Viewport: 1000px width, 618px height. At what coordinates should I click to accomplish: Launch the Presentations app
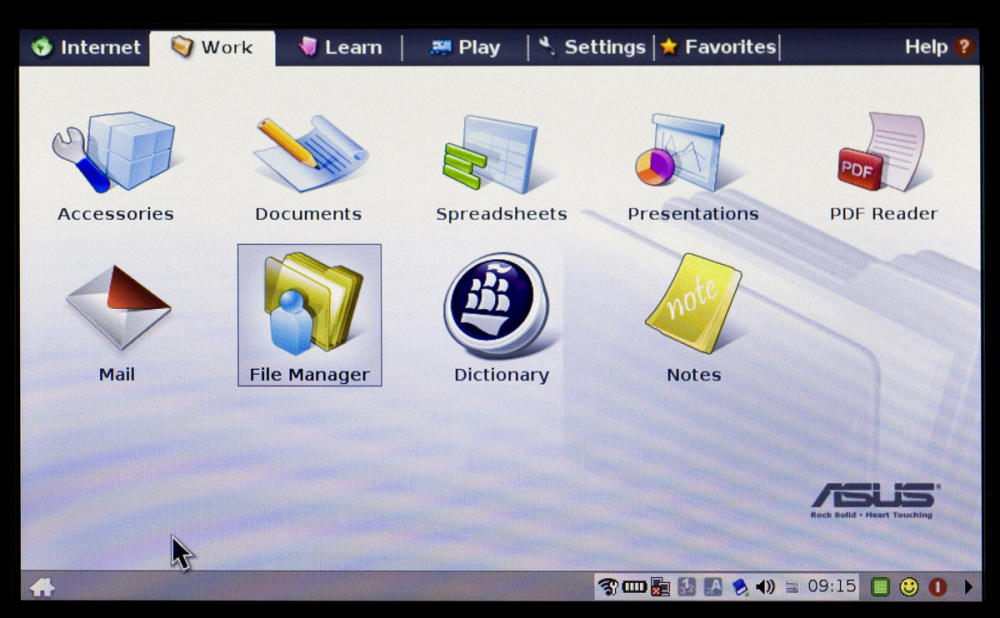693,167
